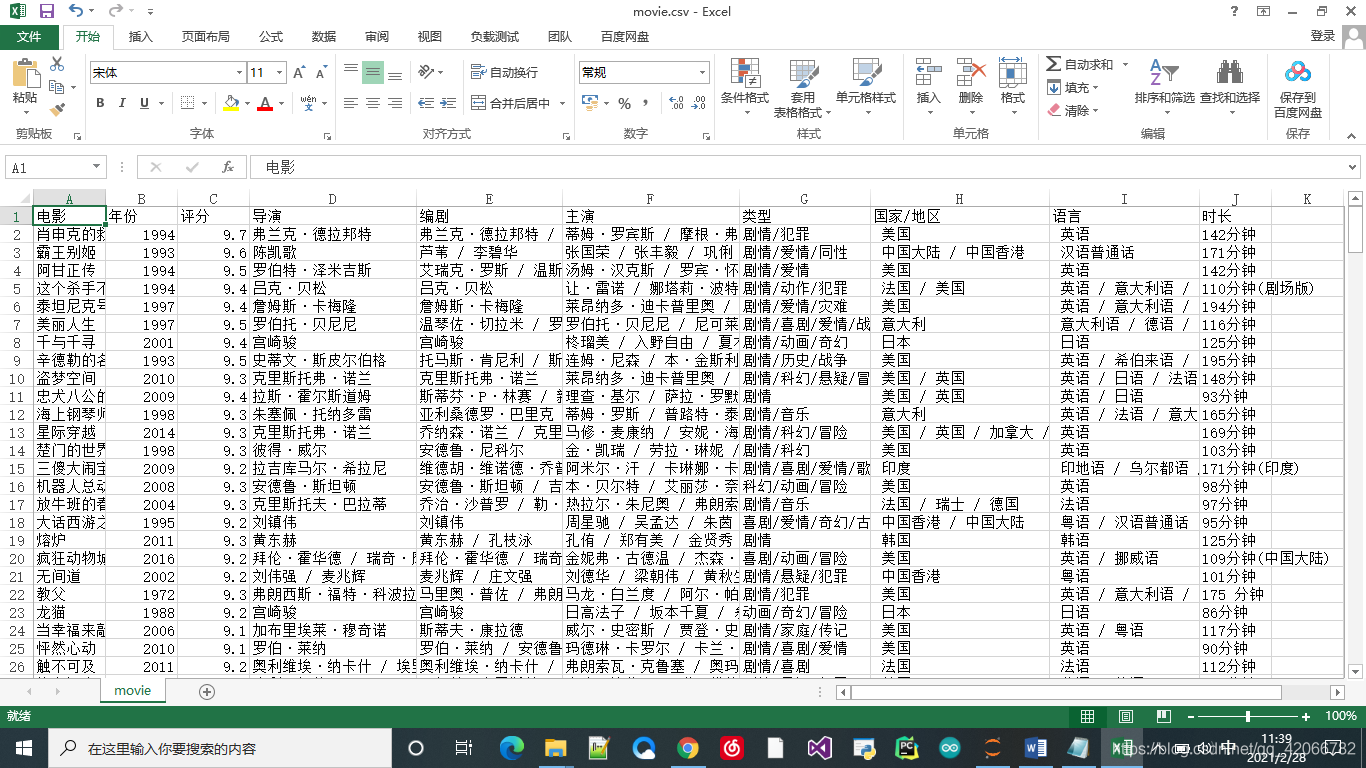Click the new sheet plus icon
The width and height of the screenshot is (1366, 768).
(207, 691)
